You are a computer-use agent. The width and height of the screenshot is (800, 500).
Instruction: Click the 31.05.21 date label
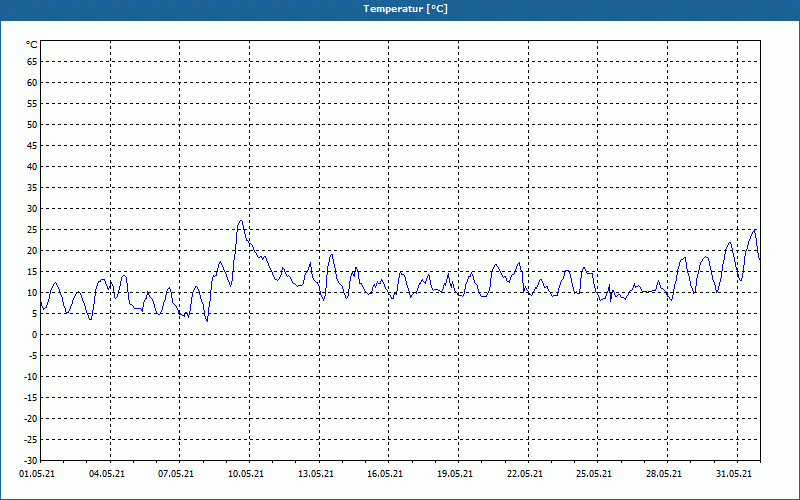734,474
